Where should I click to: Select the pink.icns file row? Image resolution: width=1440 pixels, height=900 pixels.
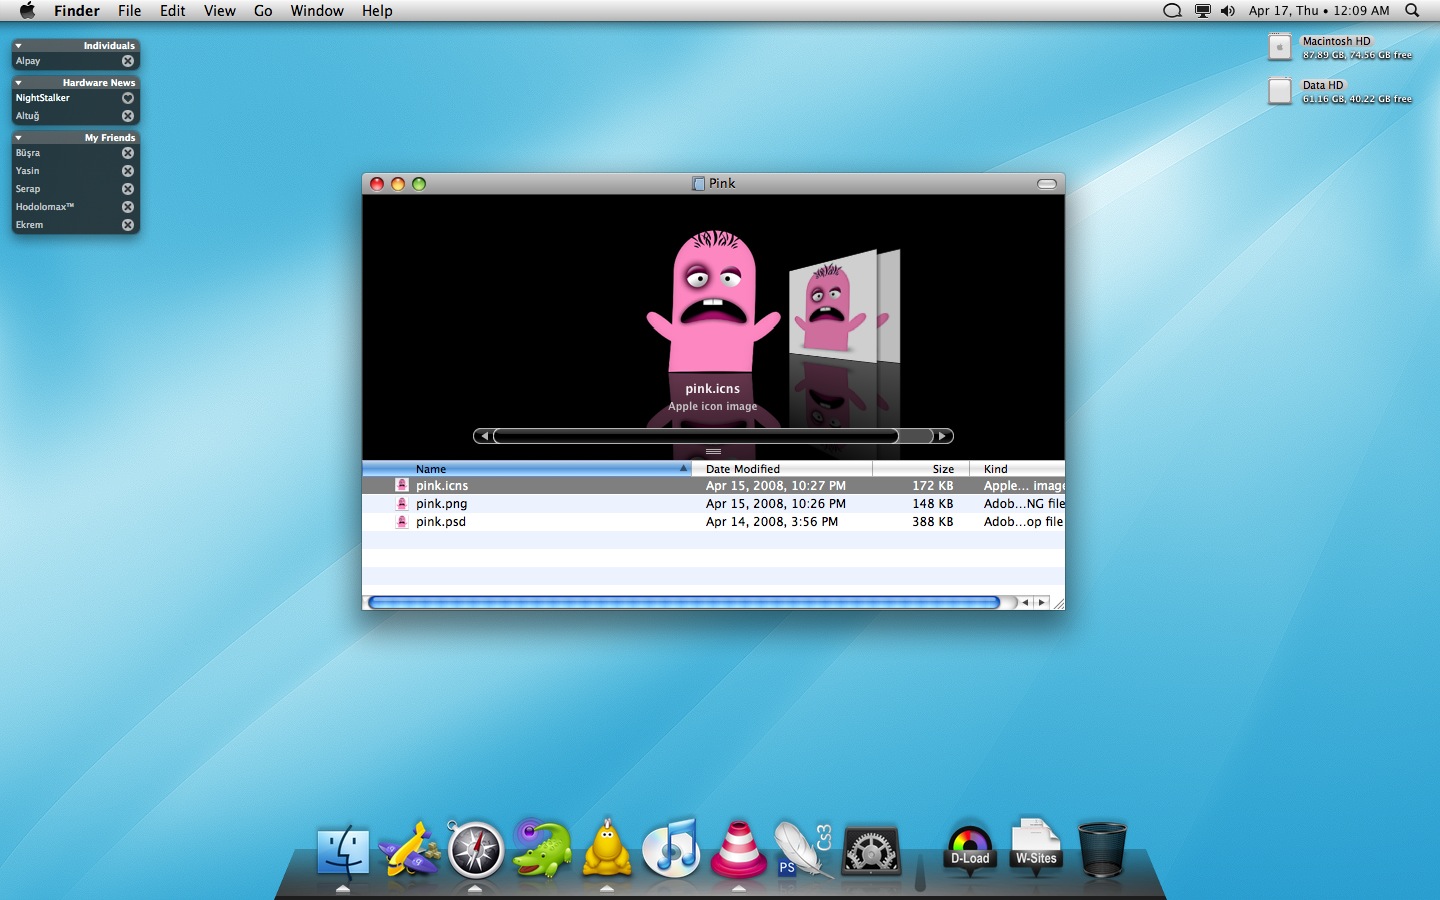(x=713, y=486)
